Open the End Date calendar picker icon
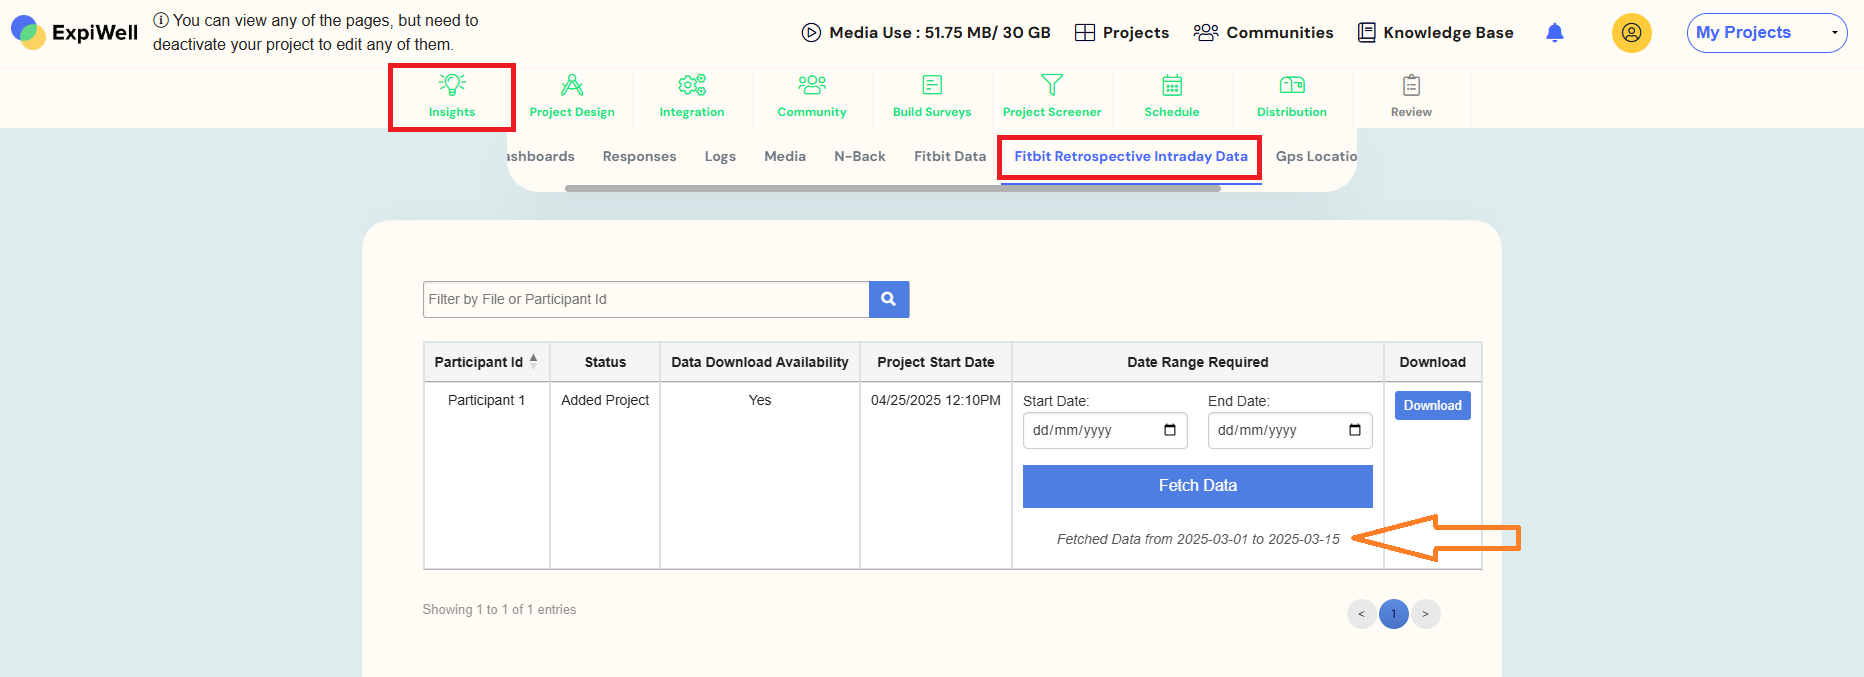Viewport: 1864px width, 677px height. click(1355, 430)
